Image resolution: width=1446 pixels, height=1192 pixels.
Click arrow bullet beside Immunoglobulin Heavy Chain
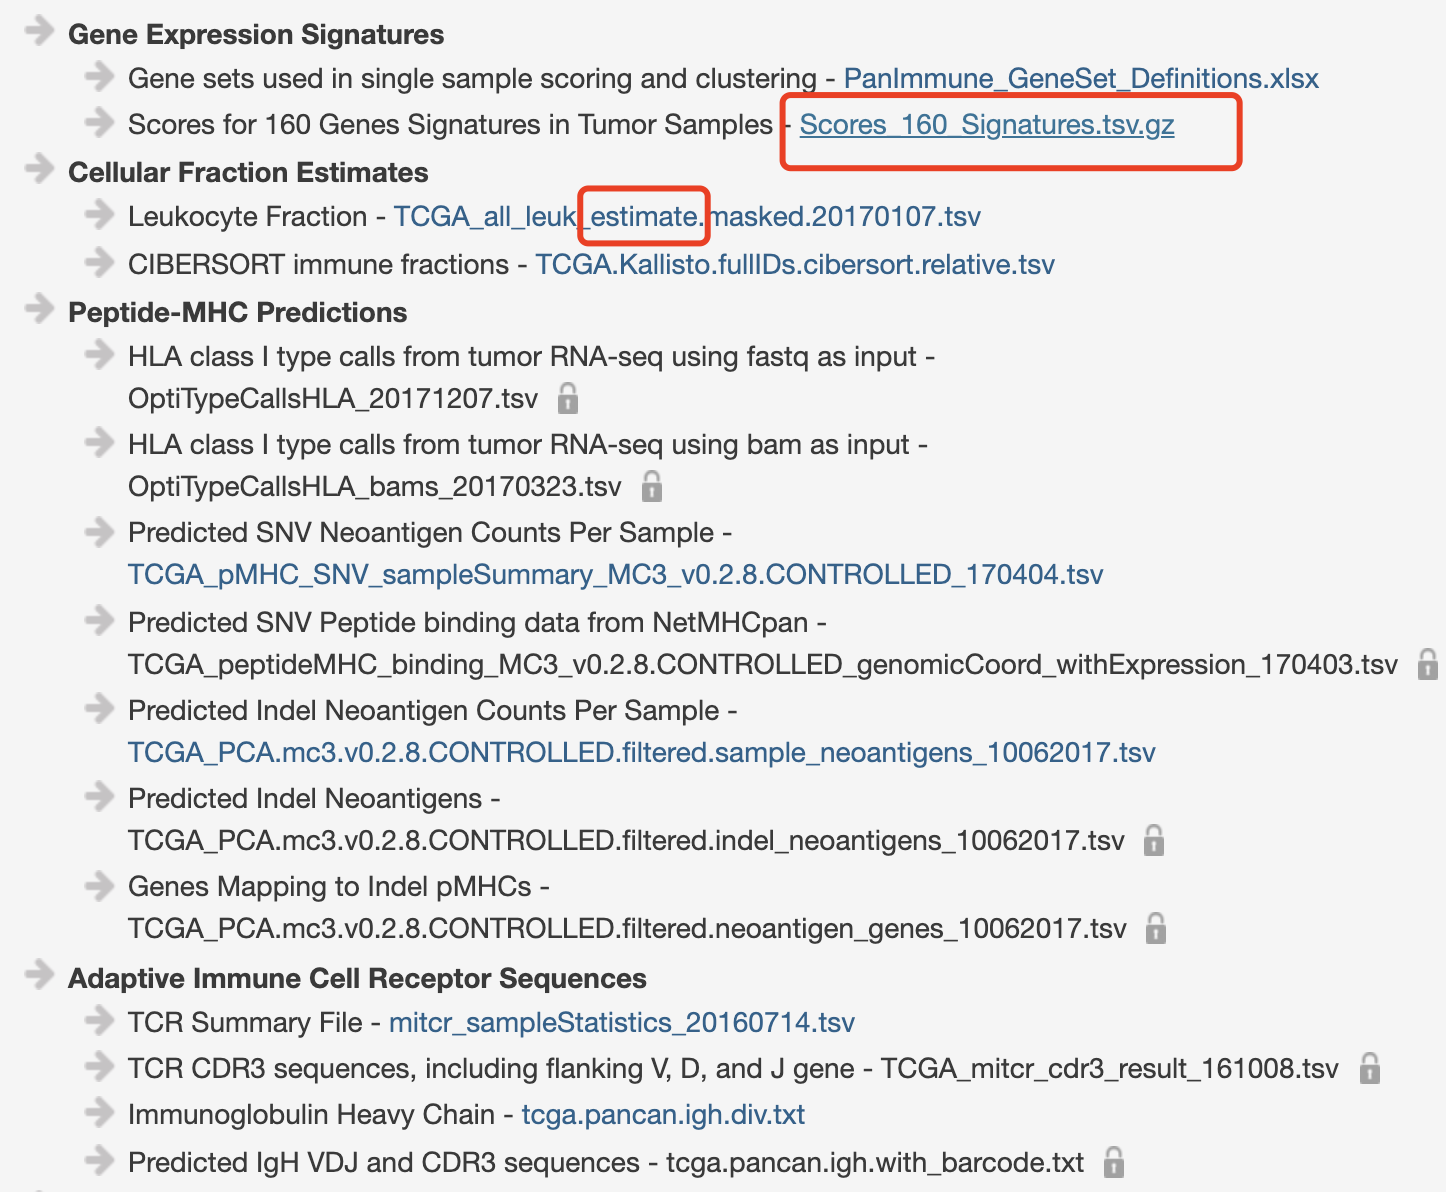point(99,1111)
